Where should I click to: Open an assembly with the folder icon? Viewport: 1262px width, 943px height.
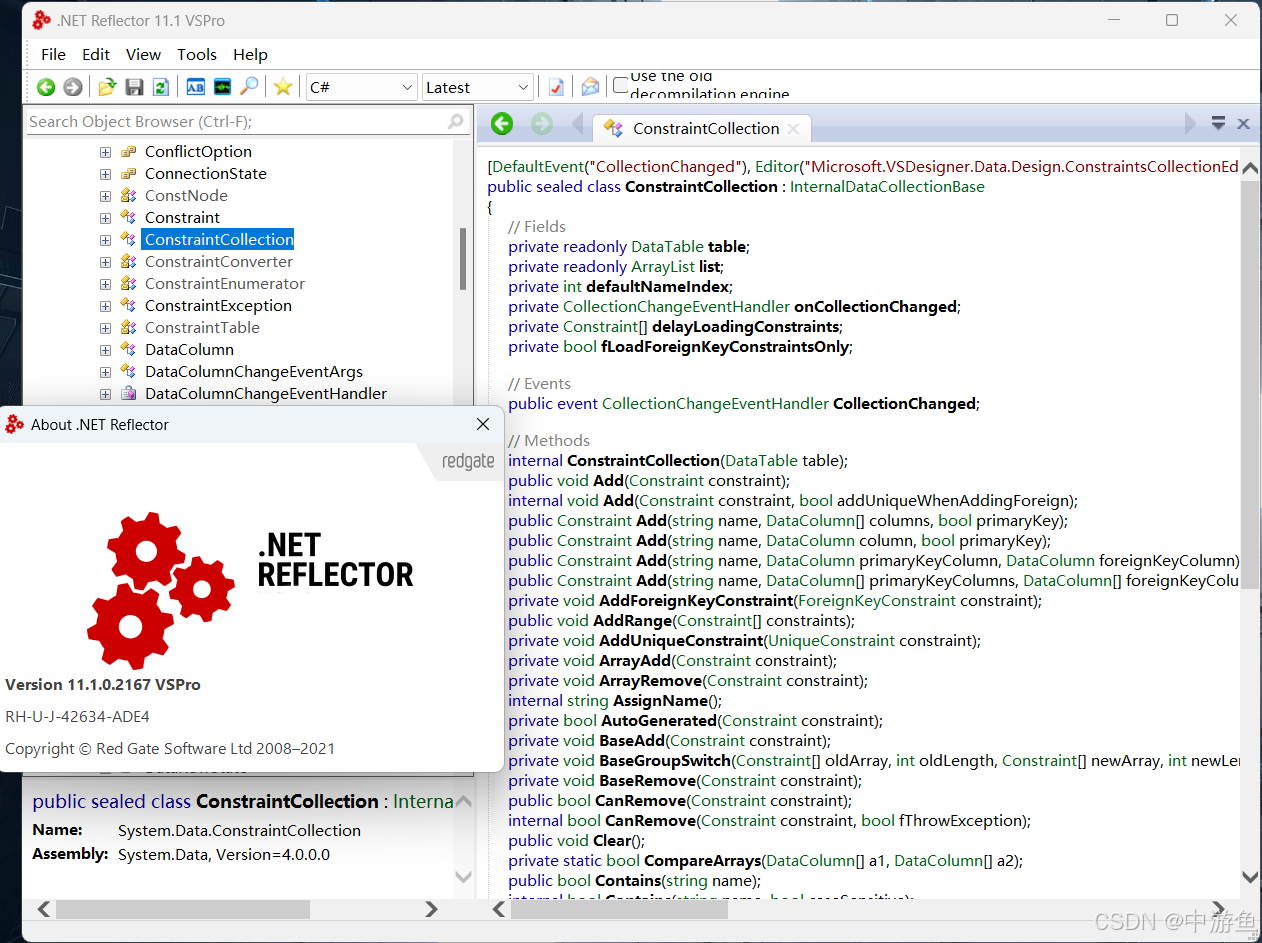point(107,87)
